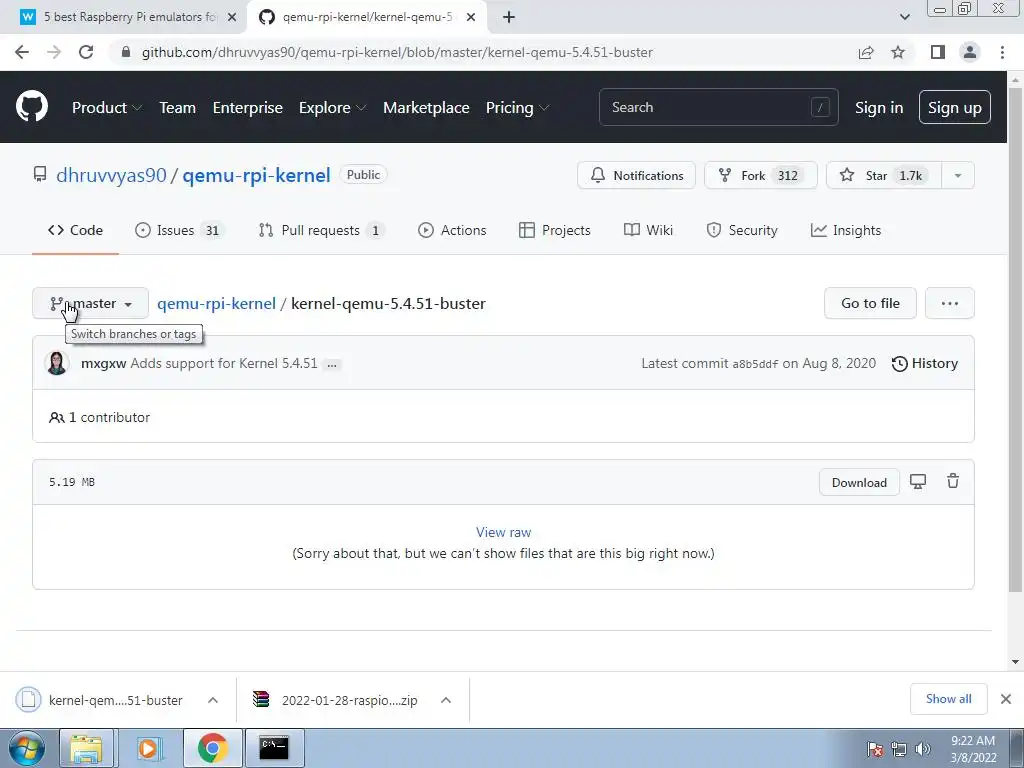1024x768 pixels.
Task: Click the browser address bar URL
Action: [397, 52]
